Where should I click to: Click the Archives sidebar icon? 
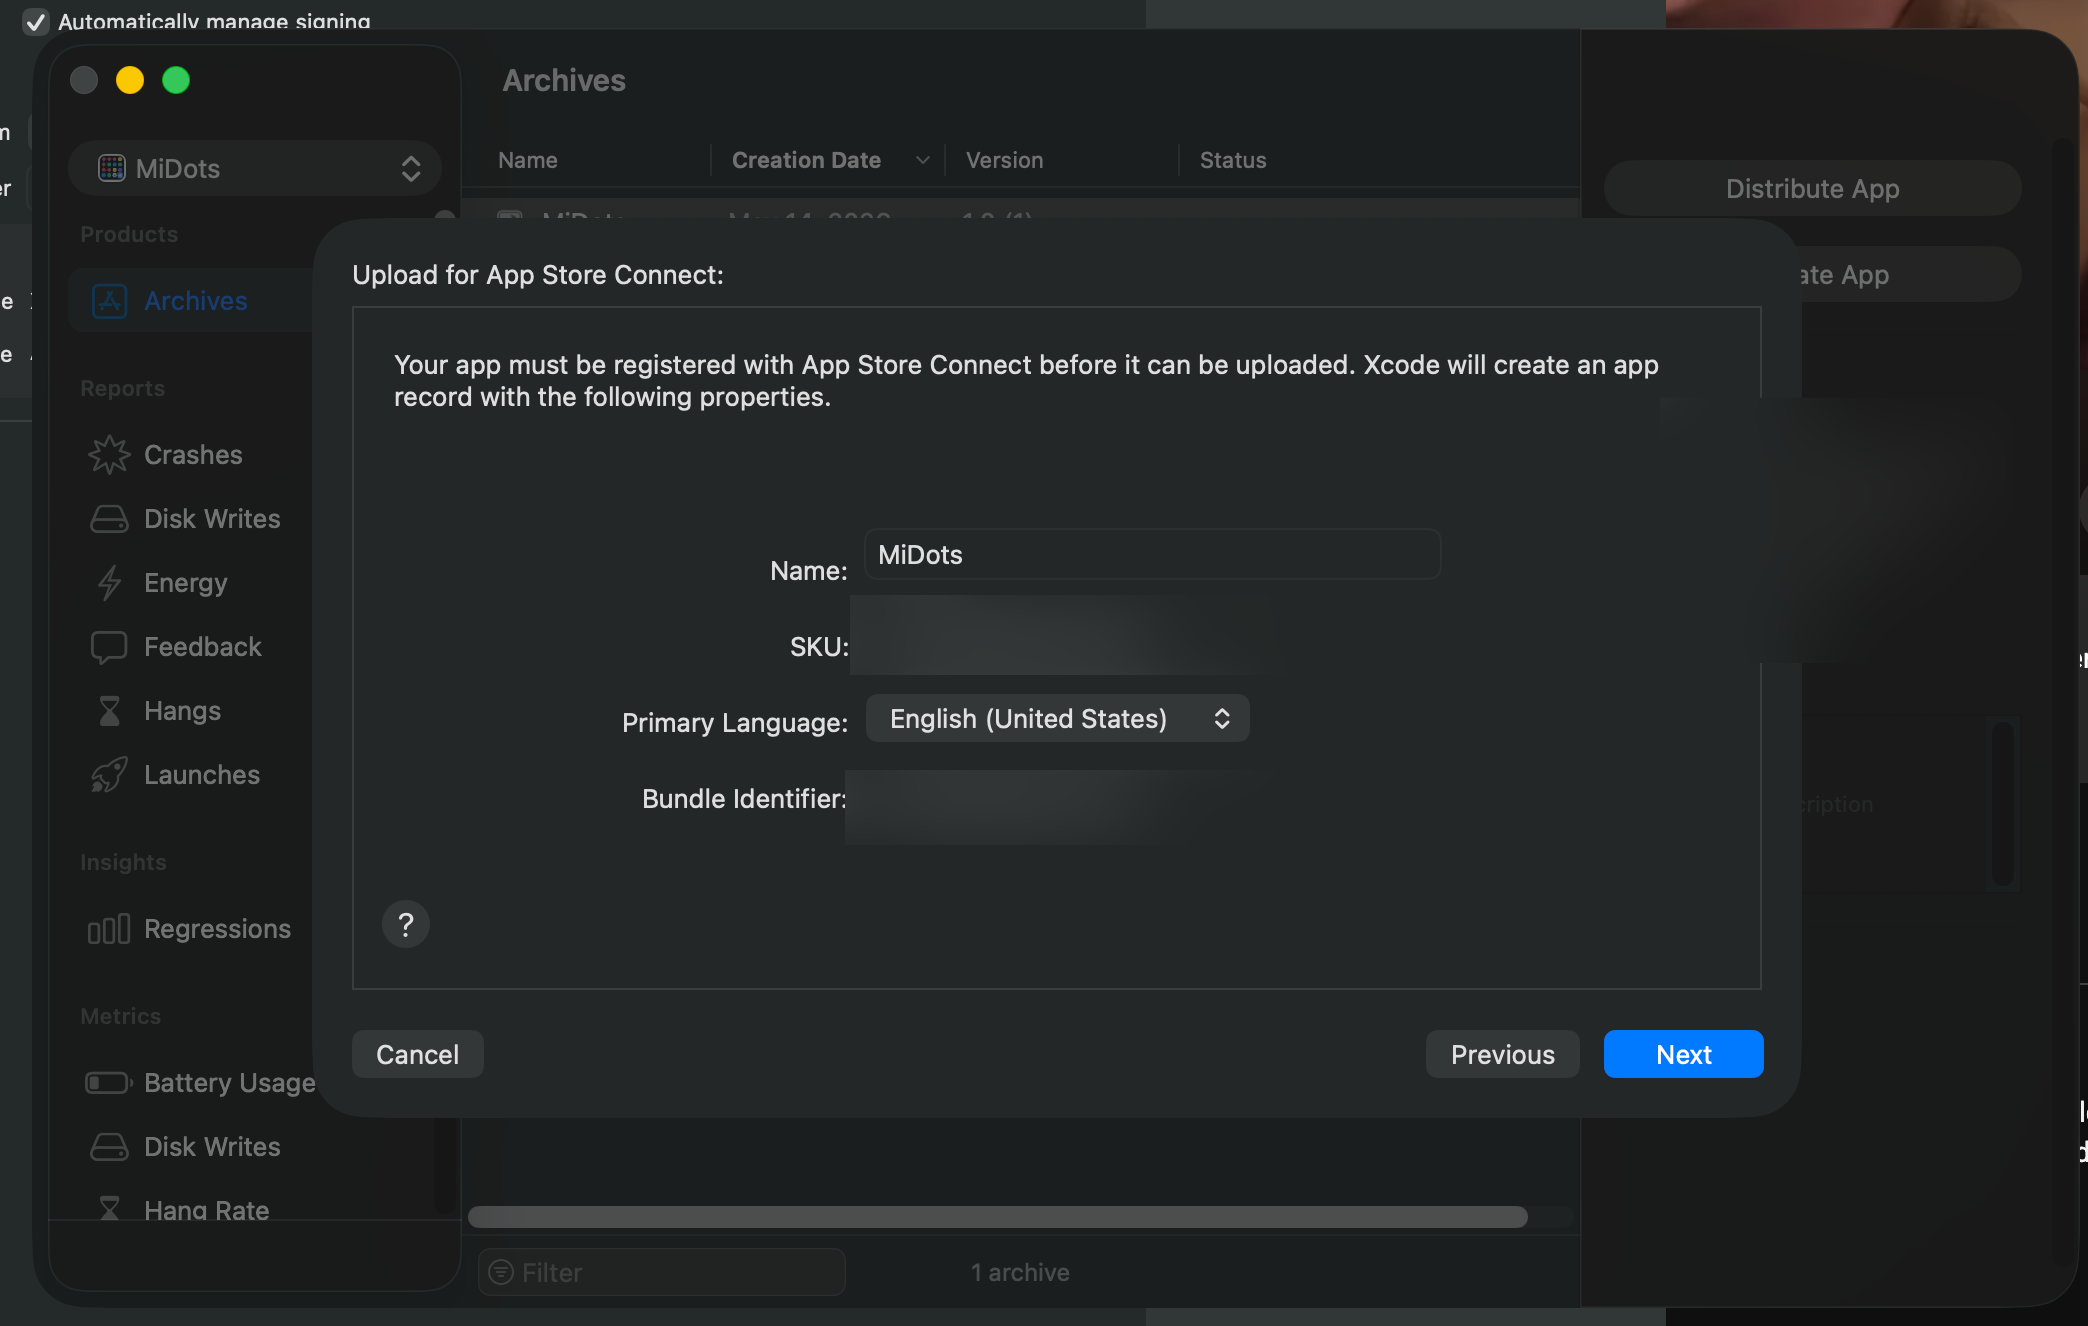pos(110,300)
